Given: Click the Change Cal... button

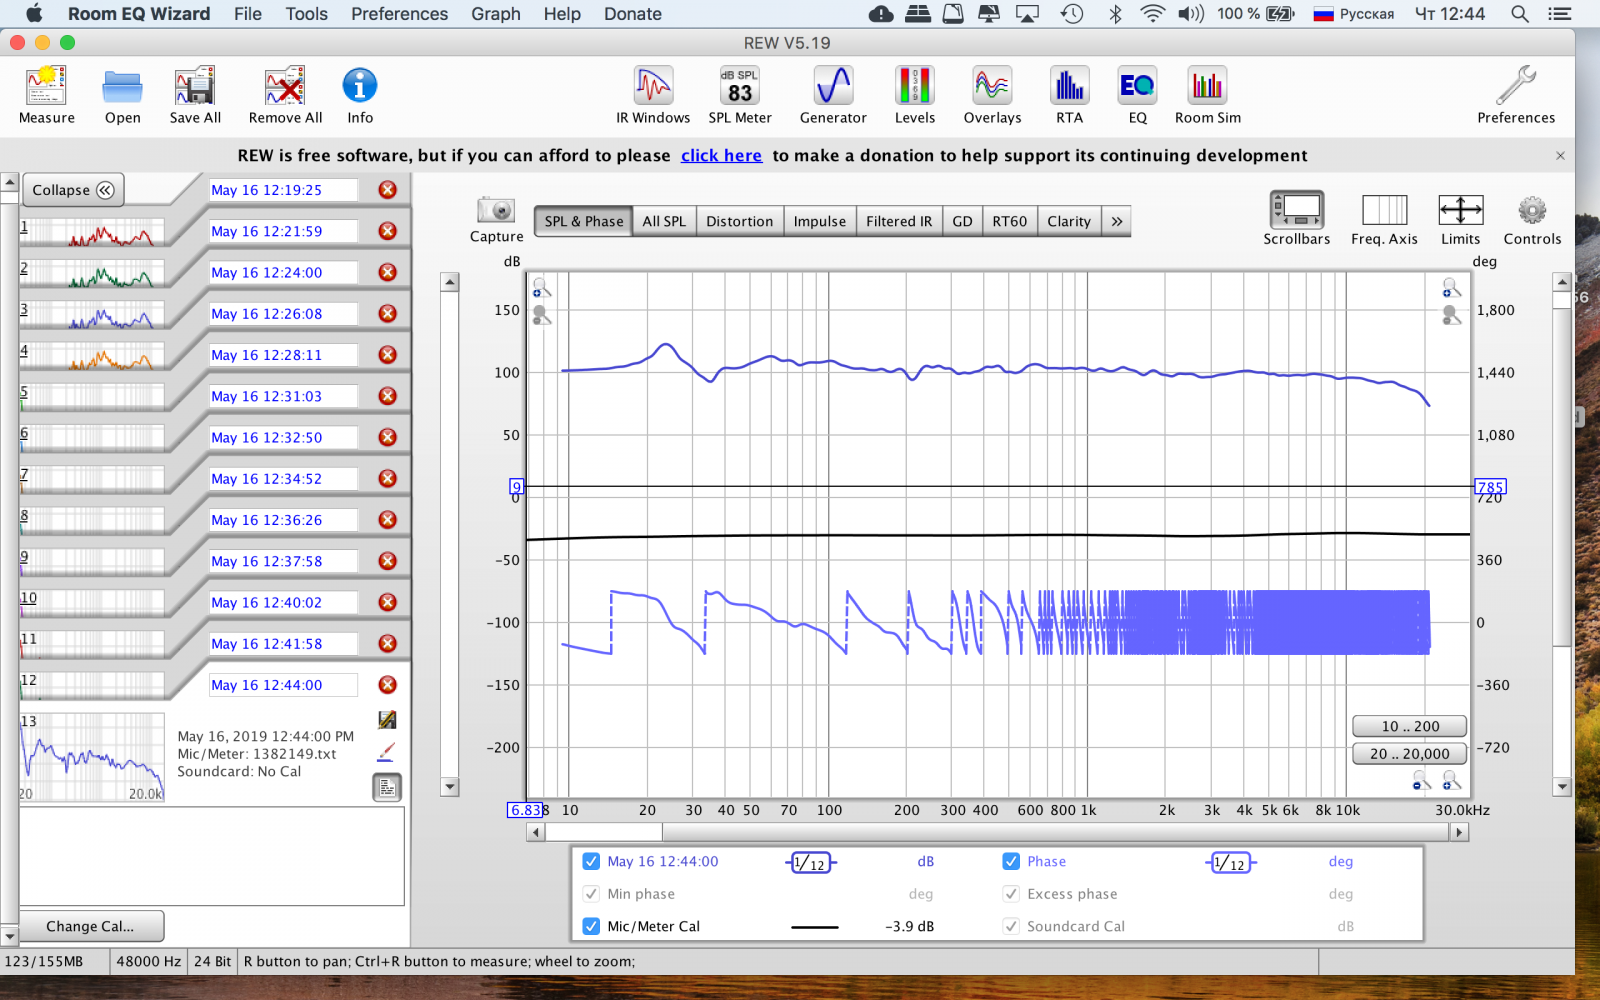Looking at the screenshot, I should 91,926.
